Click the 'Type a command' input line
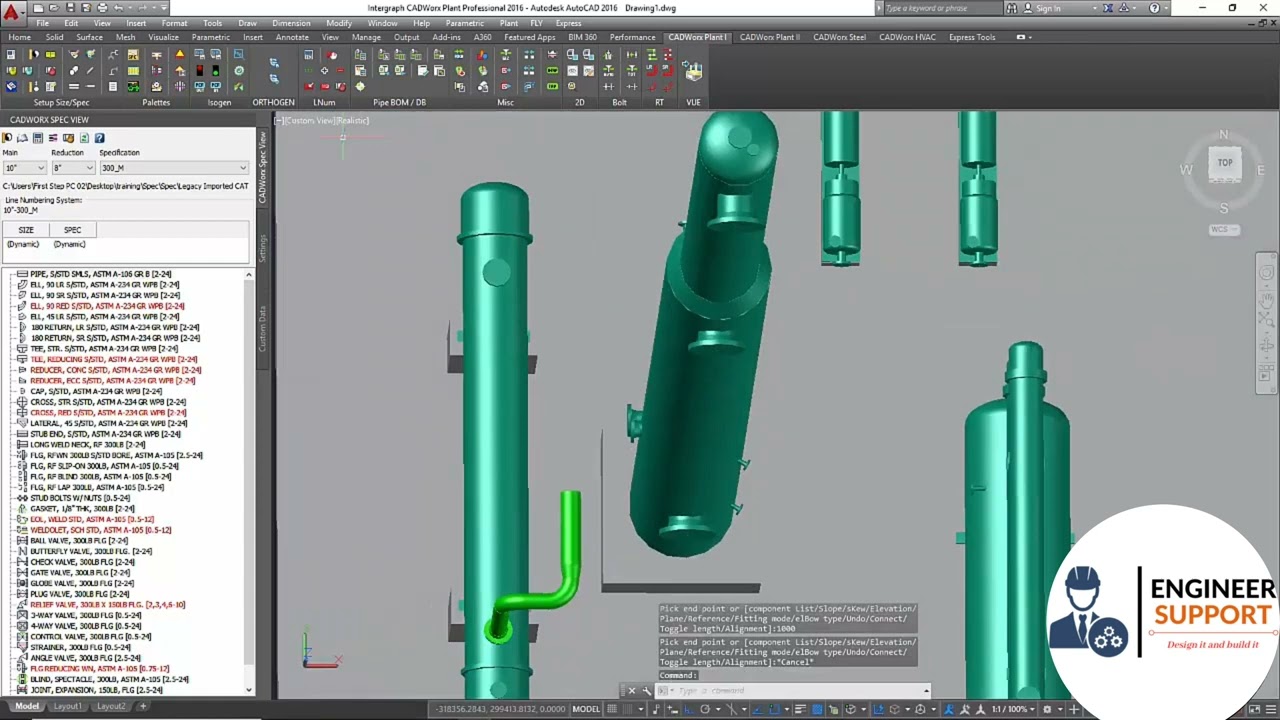 tap(795, 690)
